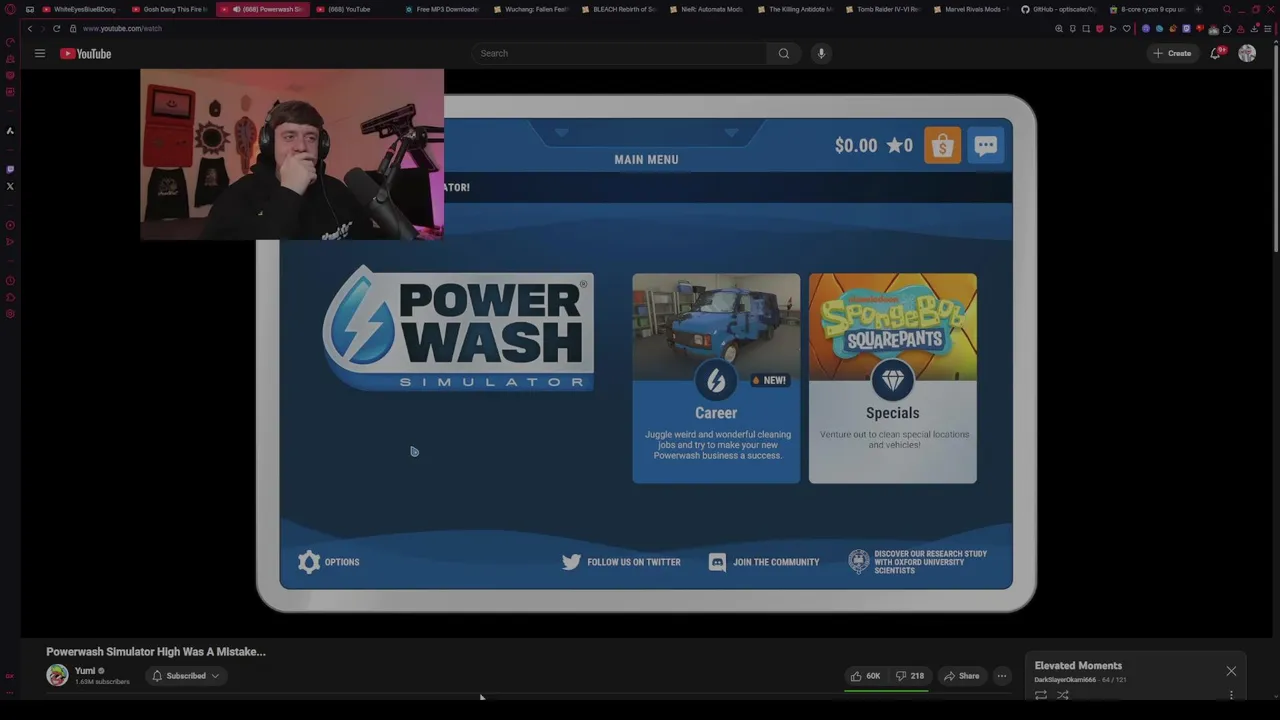Open the Twitch icon in Opera sidebar
The width and height of the screenshot is (1280, 720).
[x=10, y=169]
